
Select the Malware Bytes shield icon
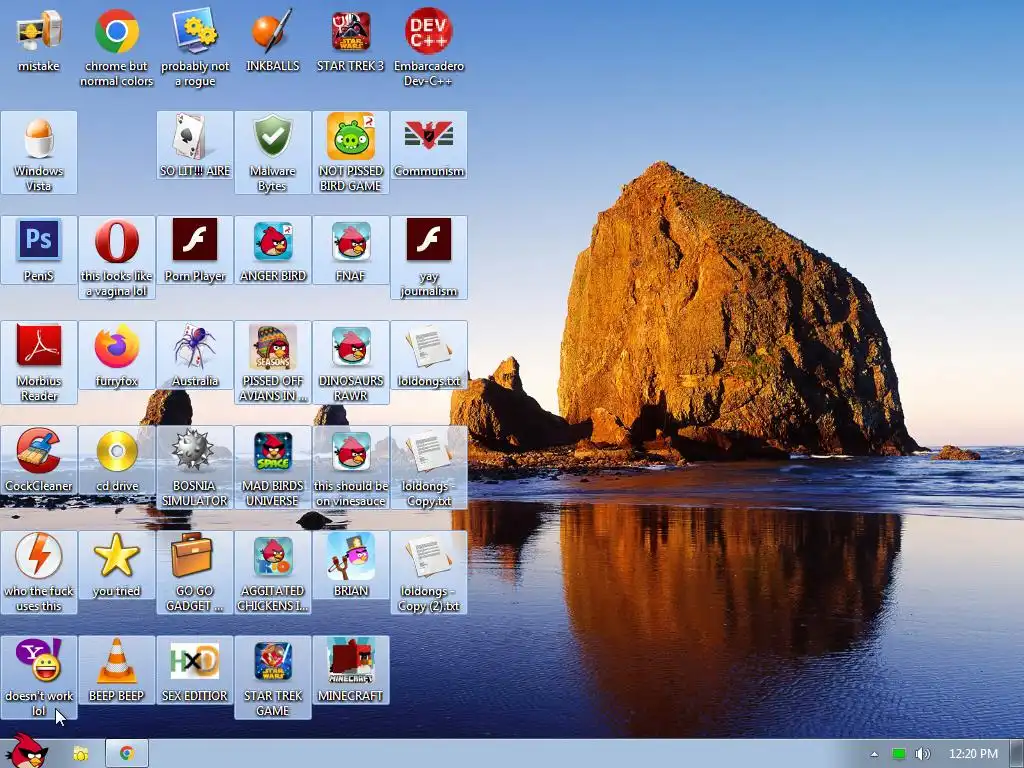(272, 136)
